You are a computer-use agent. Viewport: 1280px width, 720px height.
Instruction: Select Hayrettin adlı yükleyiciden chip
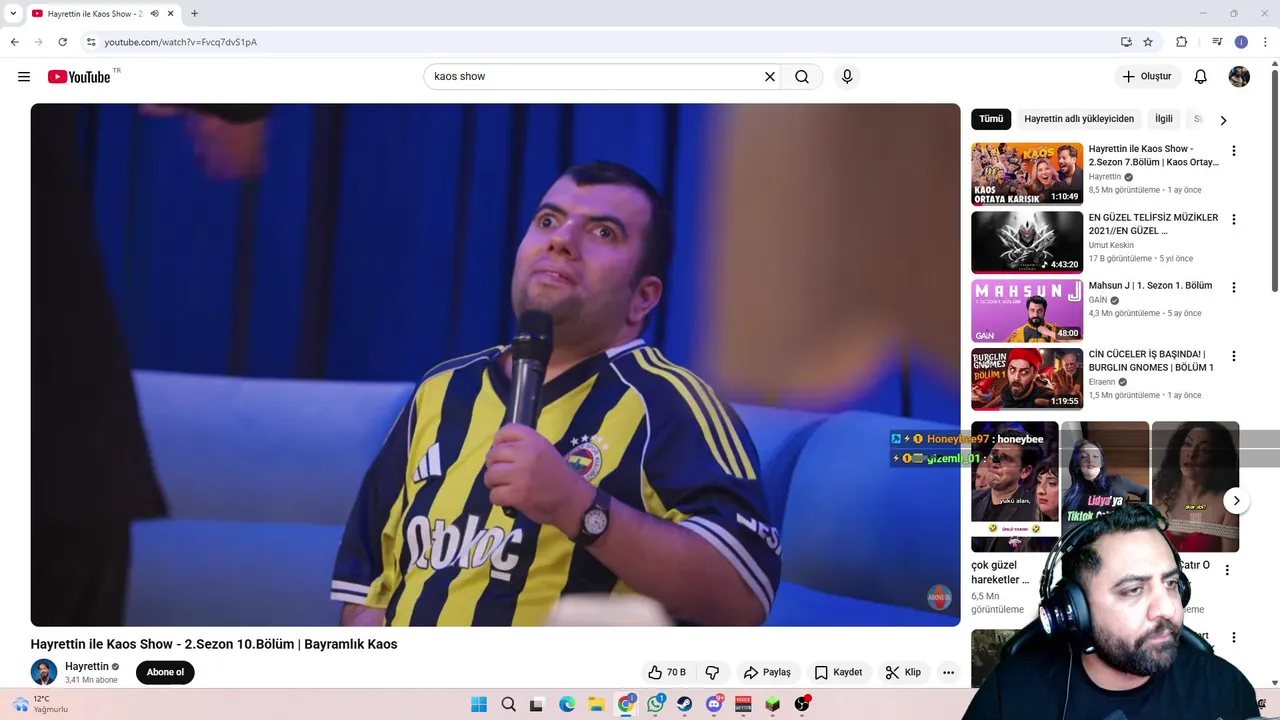(x=1079, y=119)
